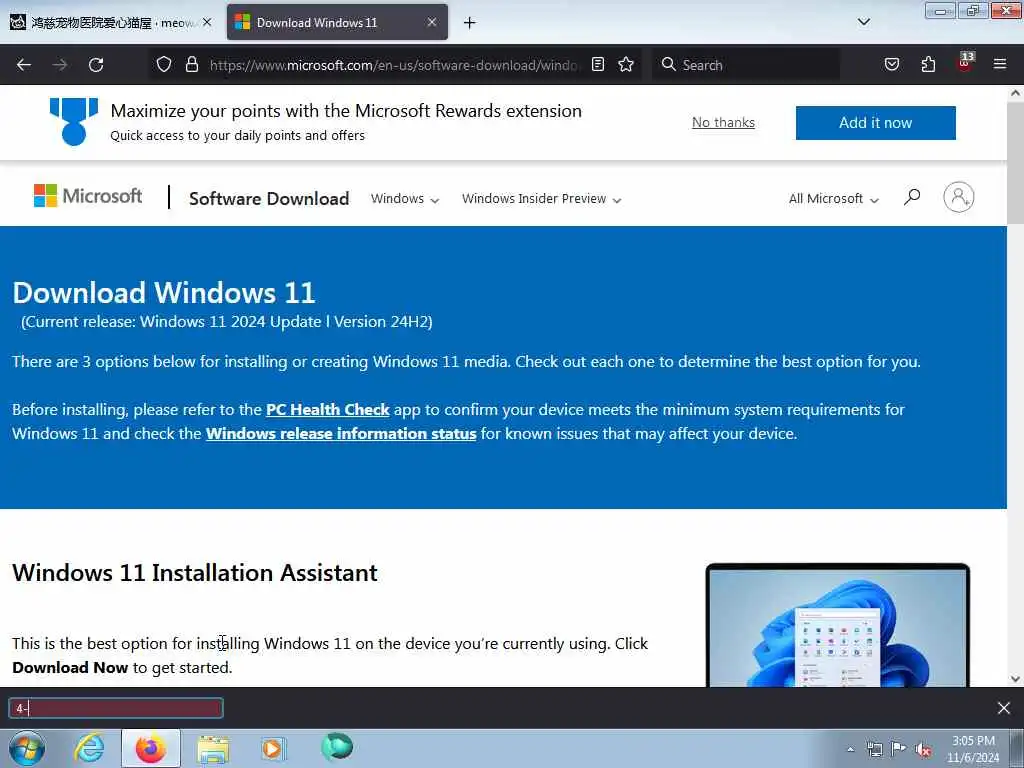Open the tracking protection shield icon
Viewport: 1024px width, 768px height.
coord(164,64)
